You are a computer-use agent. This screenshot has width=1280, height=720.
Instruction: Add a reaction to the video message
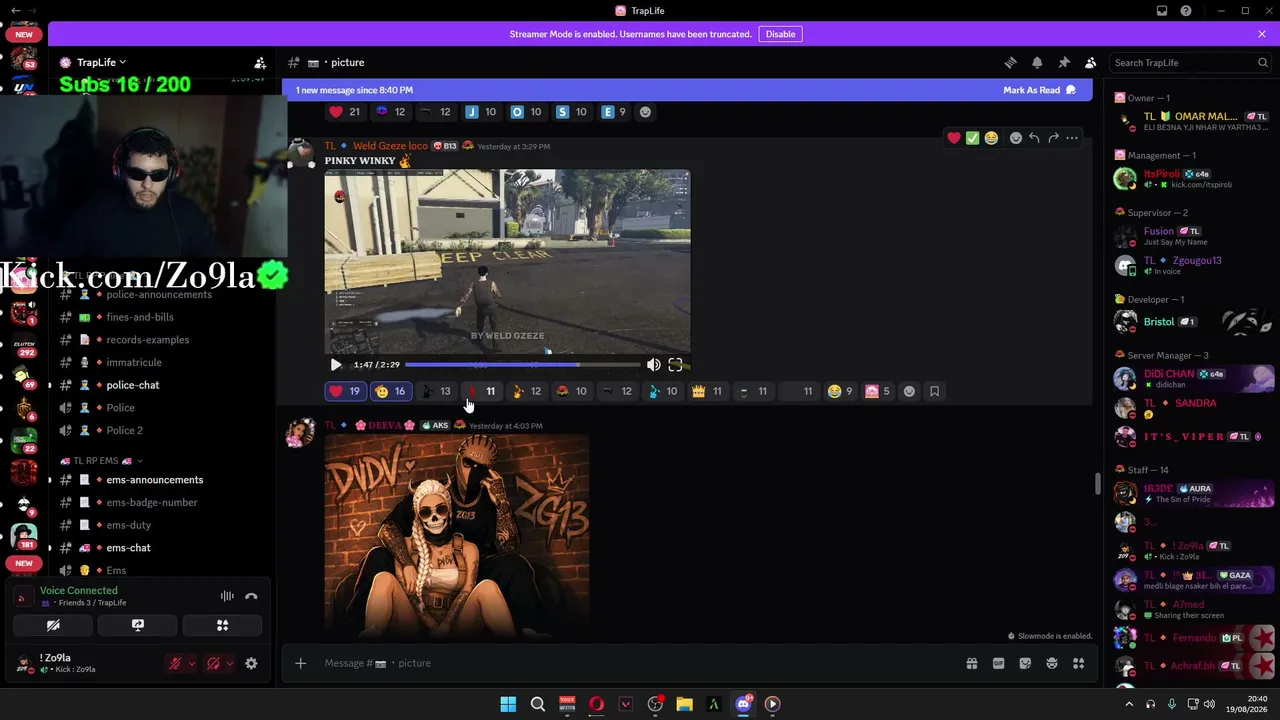[909, 391]
